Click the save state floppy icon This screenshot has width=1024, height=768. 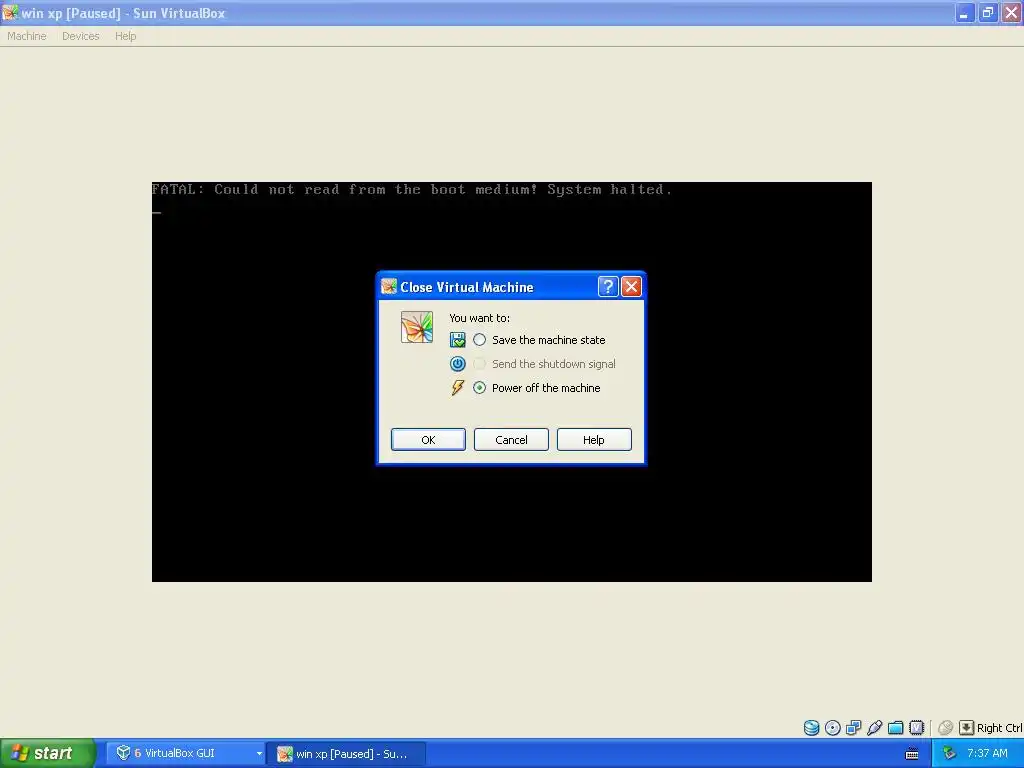458,340
